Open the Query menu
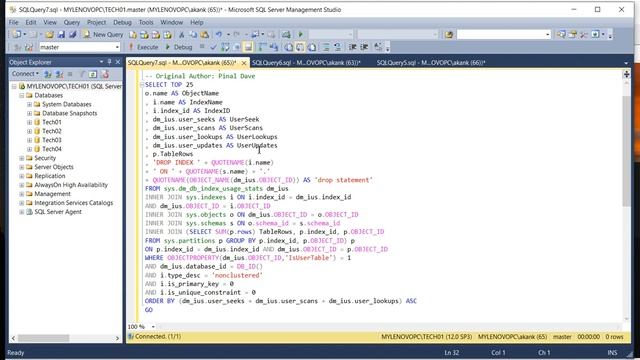 (x=71, y=22)
